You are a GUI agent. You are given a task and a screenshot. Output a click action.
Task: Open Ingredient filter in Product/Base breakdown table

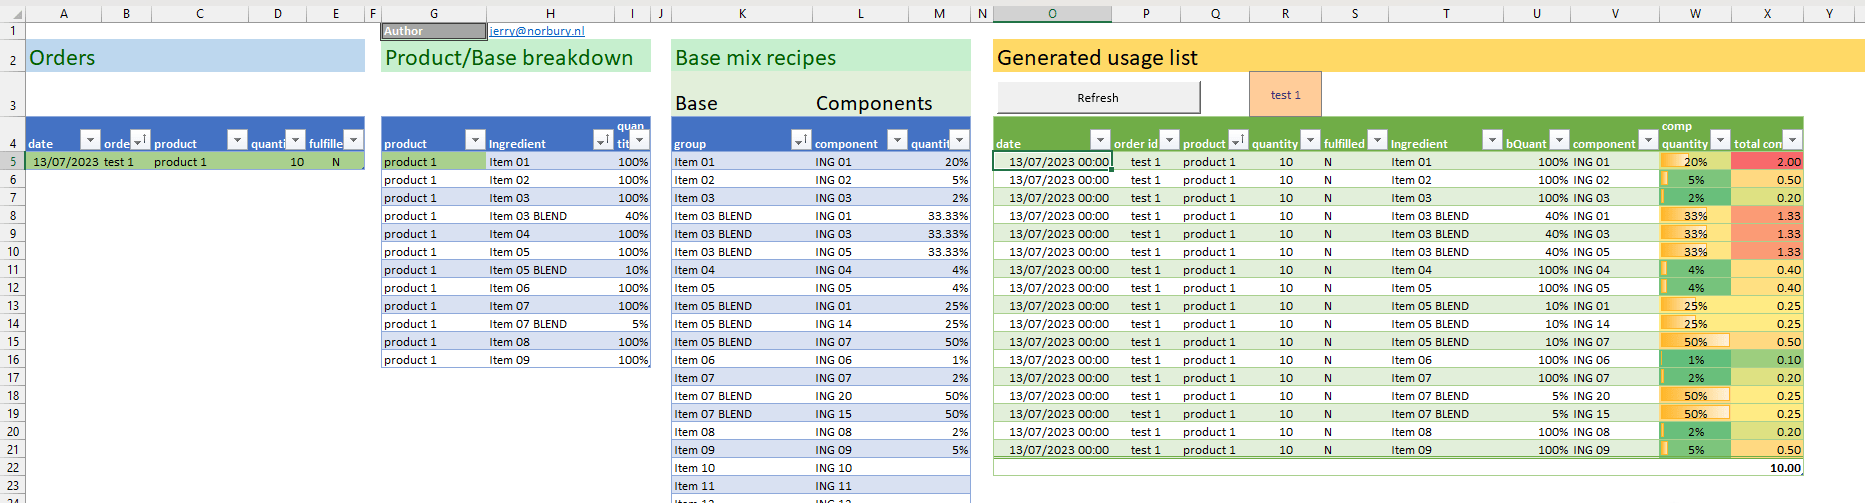[x=602, y=140]
